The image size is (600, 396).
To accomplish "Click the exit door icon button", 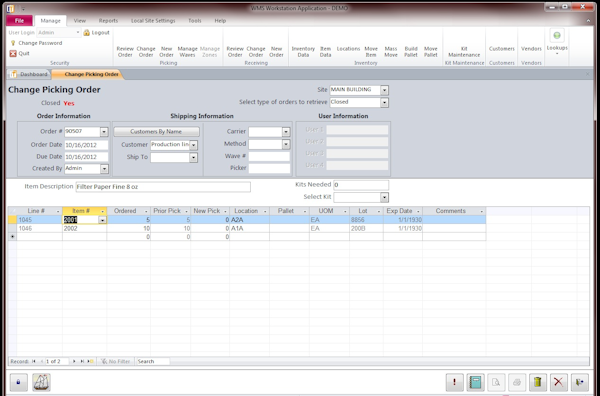I will tap(580, 382).
